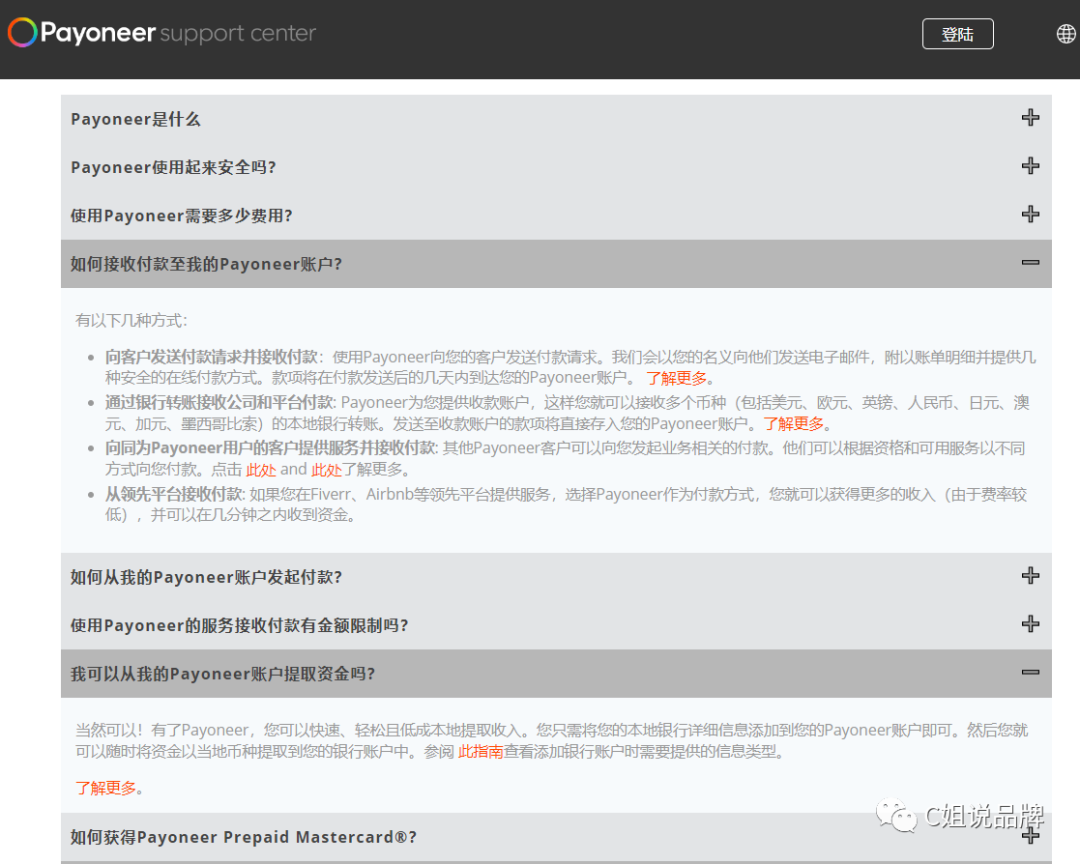
Task: Select the bold text 向客户发送付款请求并接收付款
Action: coord(211,357)
